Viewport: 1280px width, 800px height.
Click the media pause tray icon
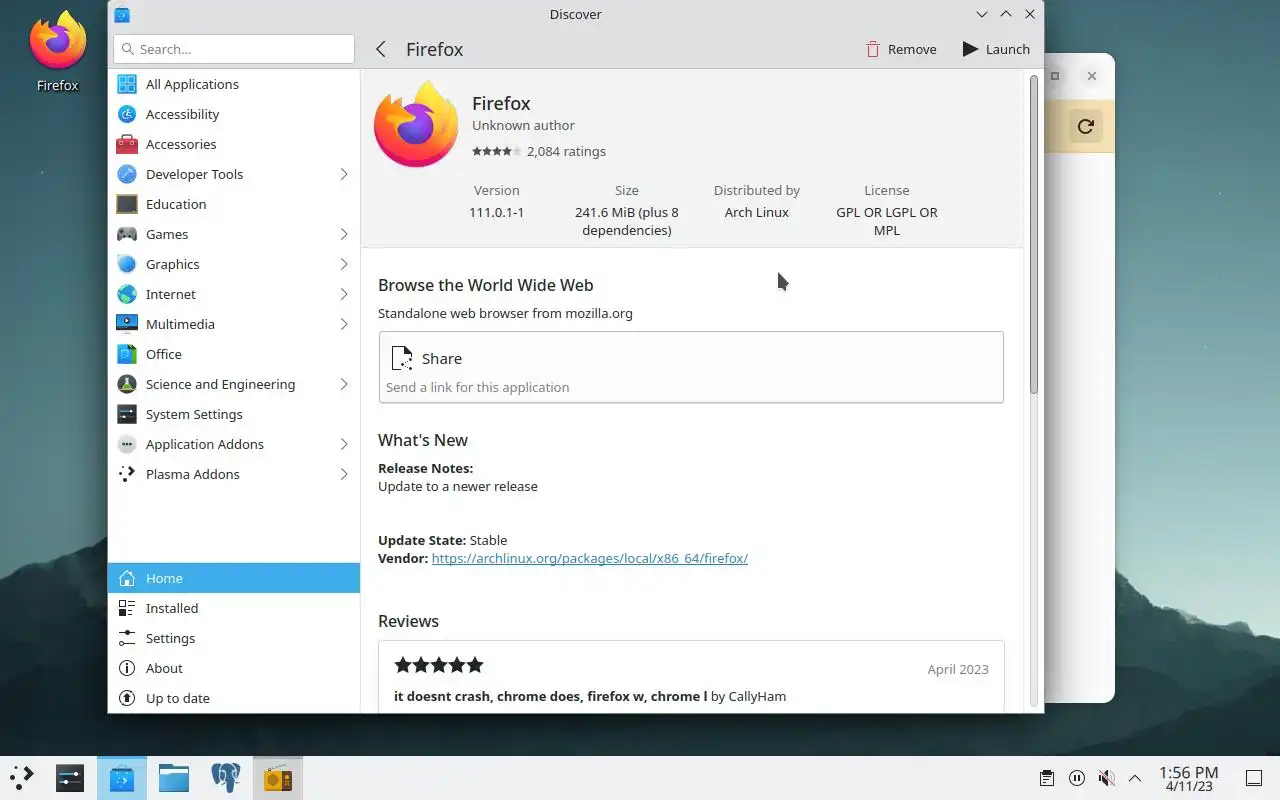coord(1076,778)
